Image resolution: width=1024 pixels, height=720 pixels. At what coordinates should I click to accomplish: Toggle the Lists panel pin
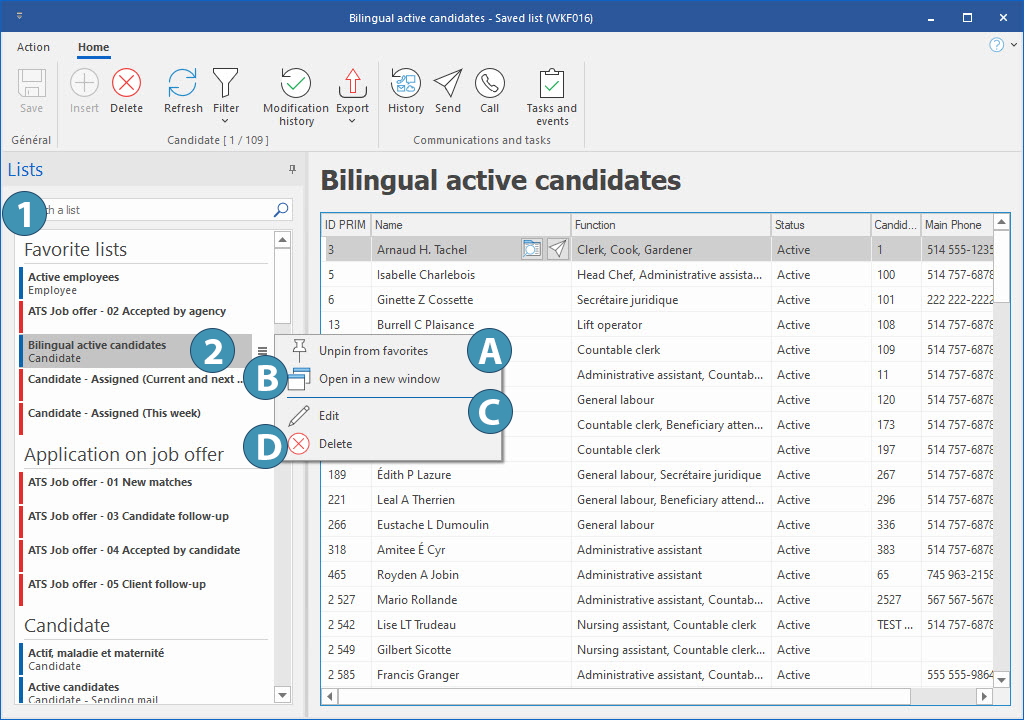click(293, 170)
